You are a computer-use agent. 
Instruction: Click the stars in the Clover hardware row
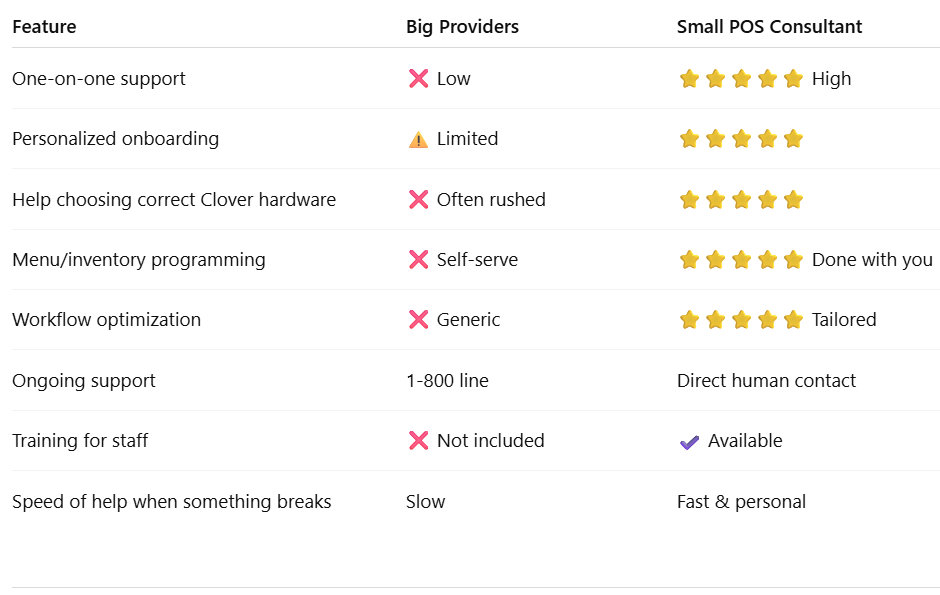coord(741,200)
